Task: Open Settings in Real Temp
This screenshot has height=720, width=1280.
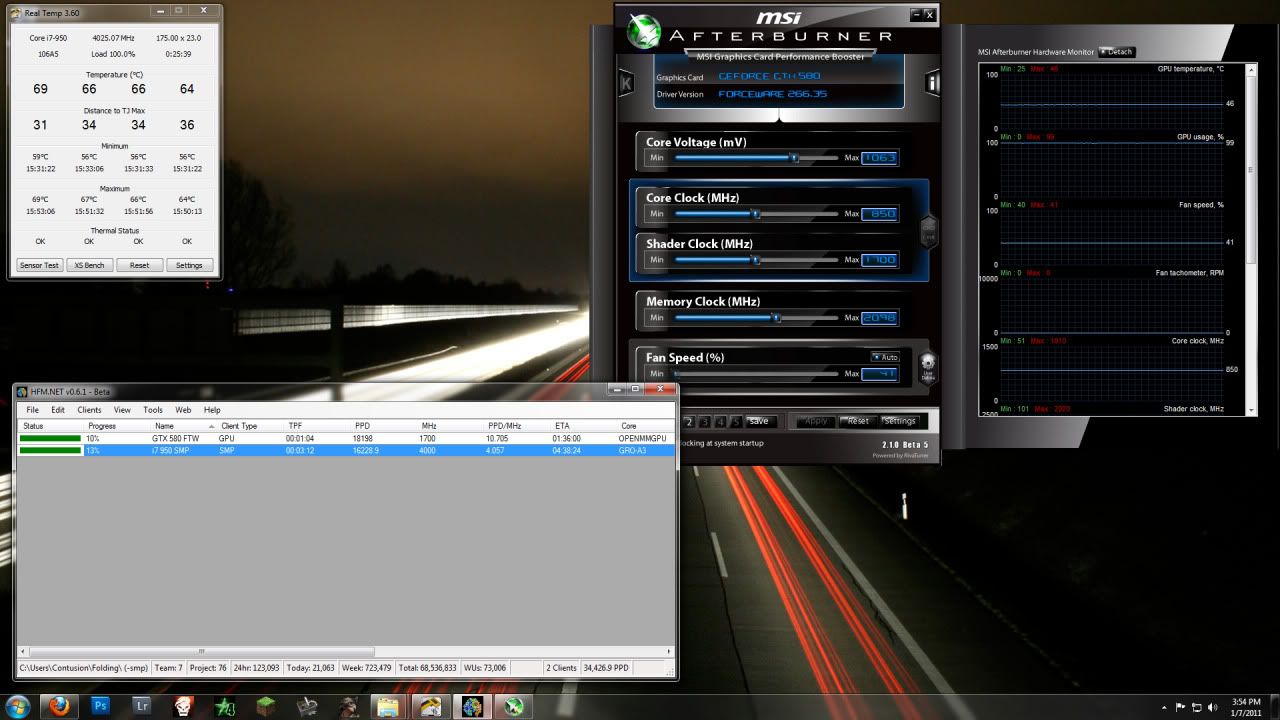Action: point(189,265)
